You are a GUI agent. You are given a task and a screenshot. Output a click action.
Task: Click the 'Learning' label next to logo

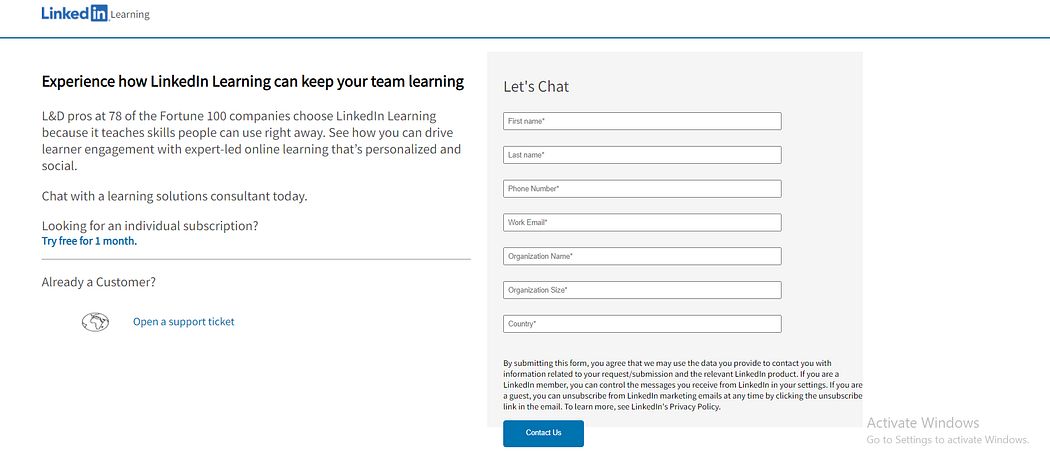click(130, 15)
